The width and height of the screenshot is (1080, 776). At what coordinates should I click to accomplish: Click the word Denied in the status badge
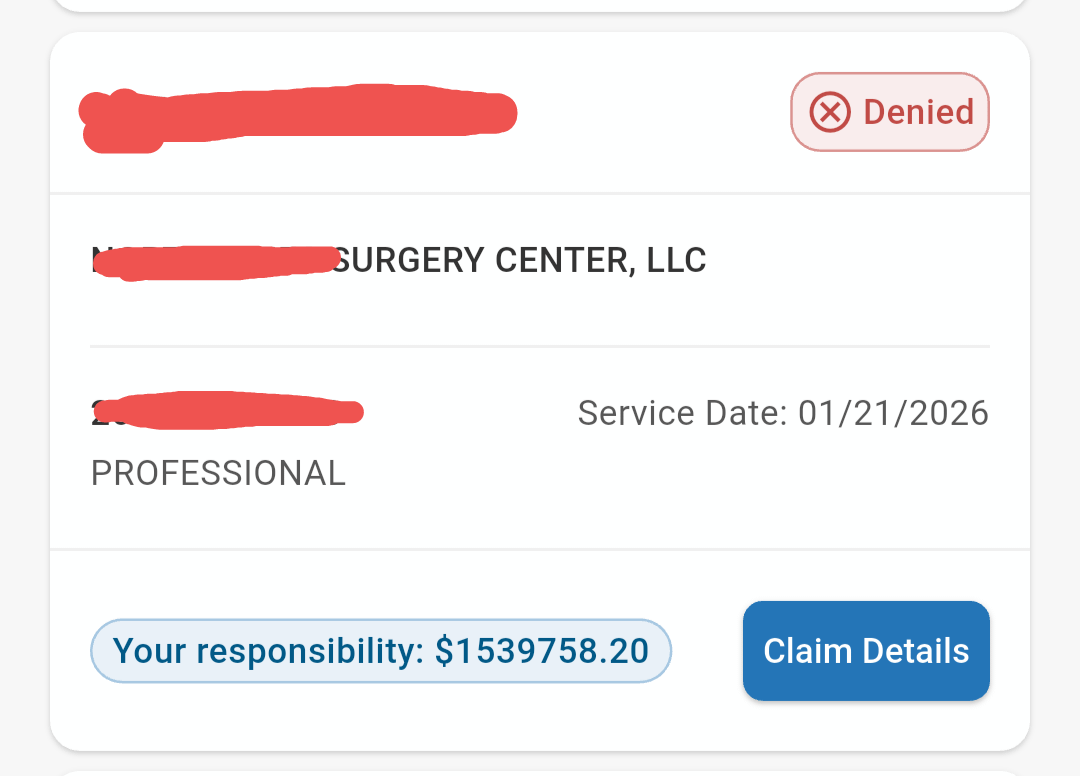tap(918, 112)
